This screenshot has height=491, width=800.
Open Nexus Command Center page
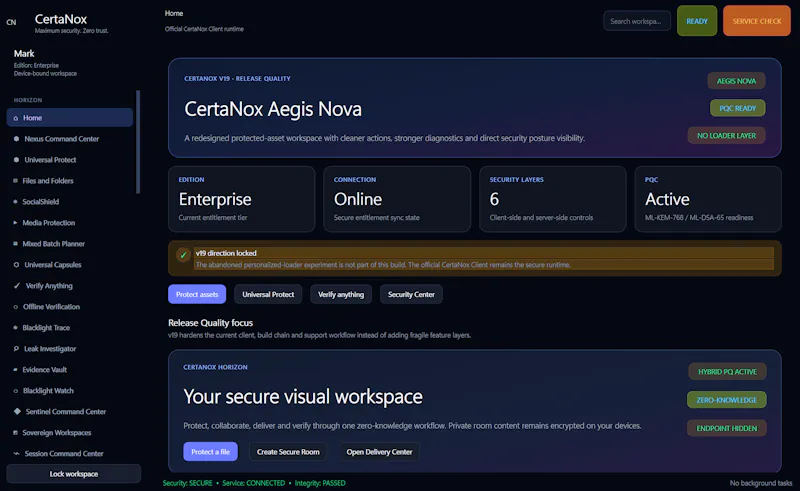pyautogui.click(x=70, y=139)
